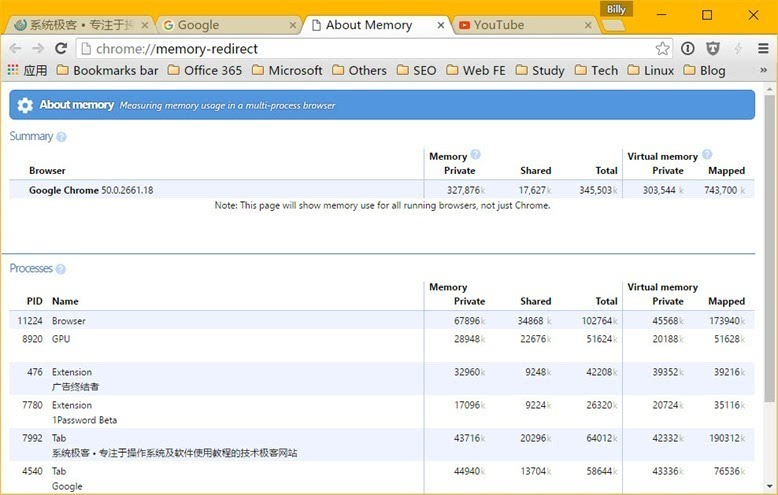Close the 系统极客 tab
Image resolution: width=778 pixels, height=495 pixels.
coord(145,25)
